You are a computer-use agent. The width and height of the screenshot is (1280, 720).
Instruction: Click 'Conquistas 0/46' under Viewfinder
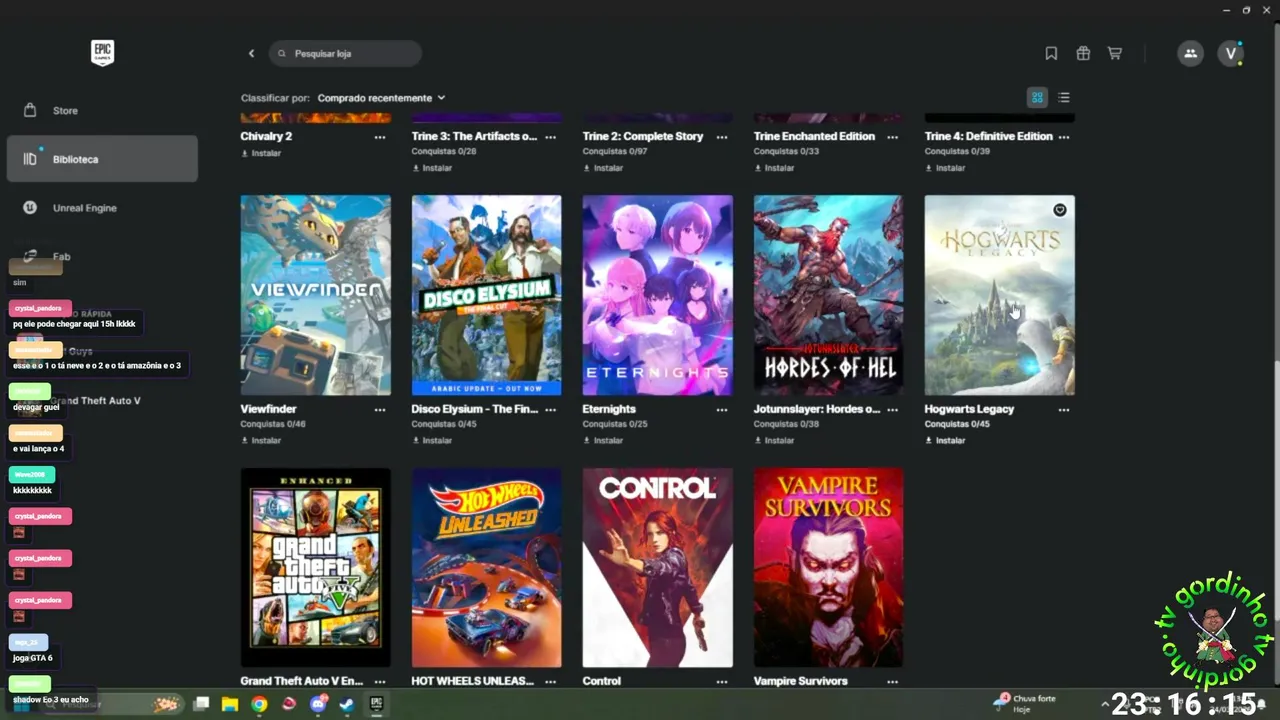pyautogui.click(x=273, y=424)
